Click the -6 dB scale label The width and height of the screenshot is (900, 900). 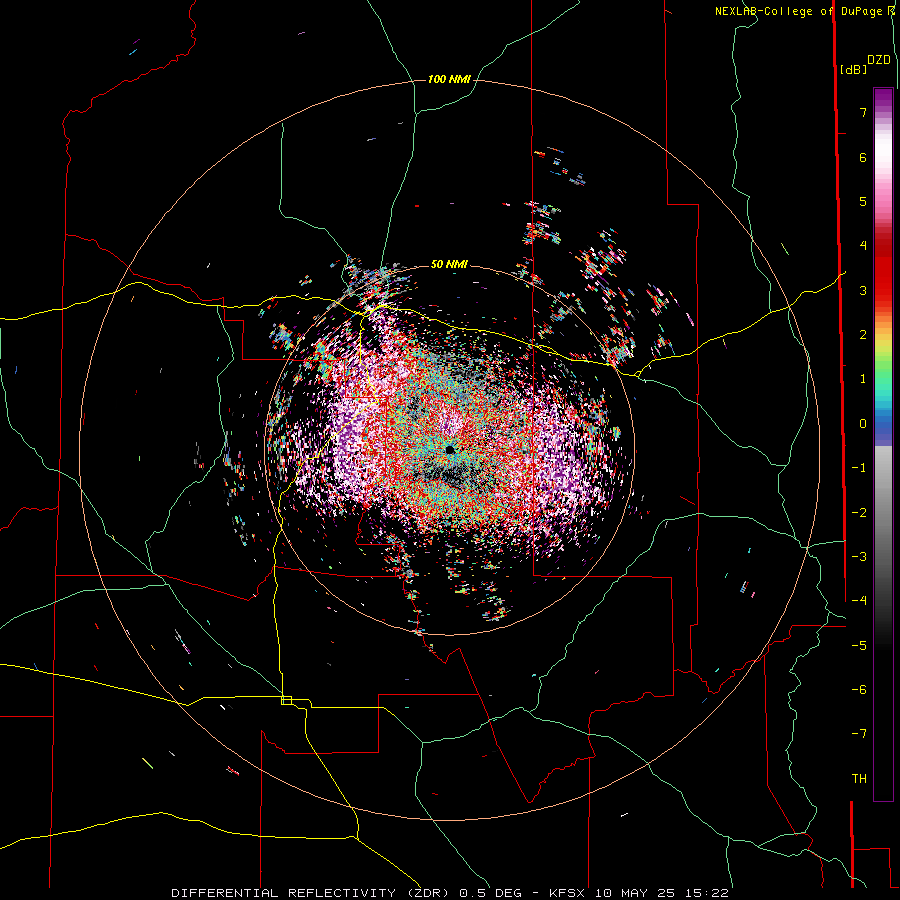coord(859,690)
